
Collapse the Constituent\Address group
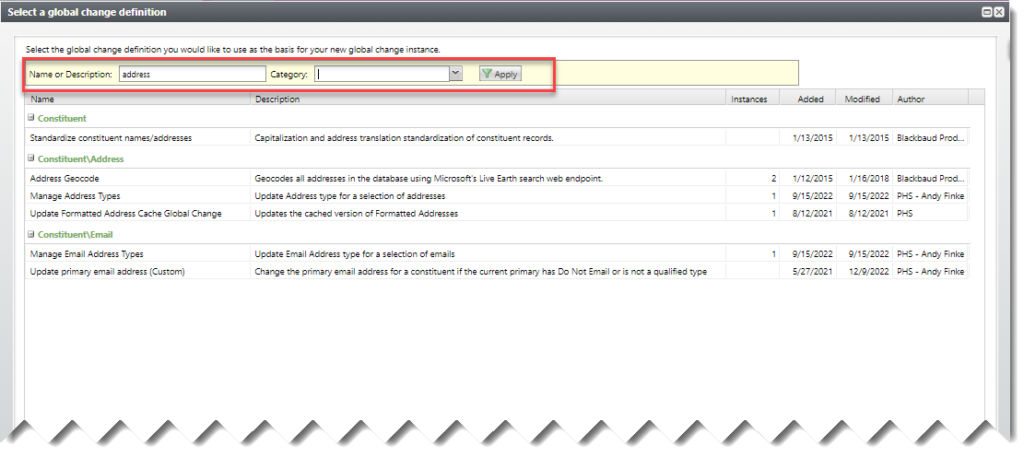coord(31,158)
